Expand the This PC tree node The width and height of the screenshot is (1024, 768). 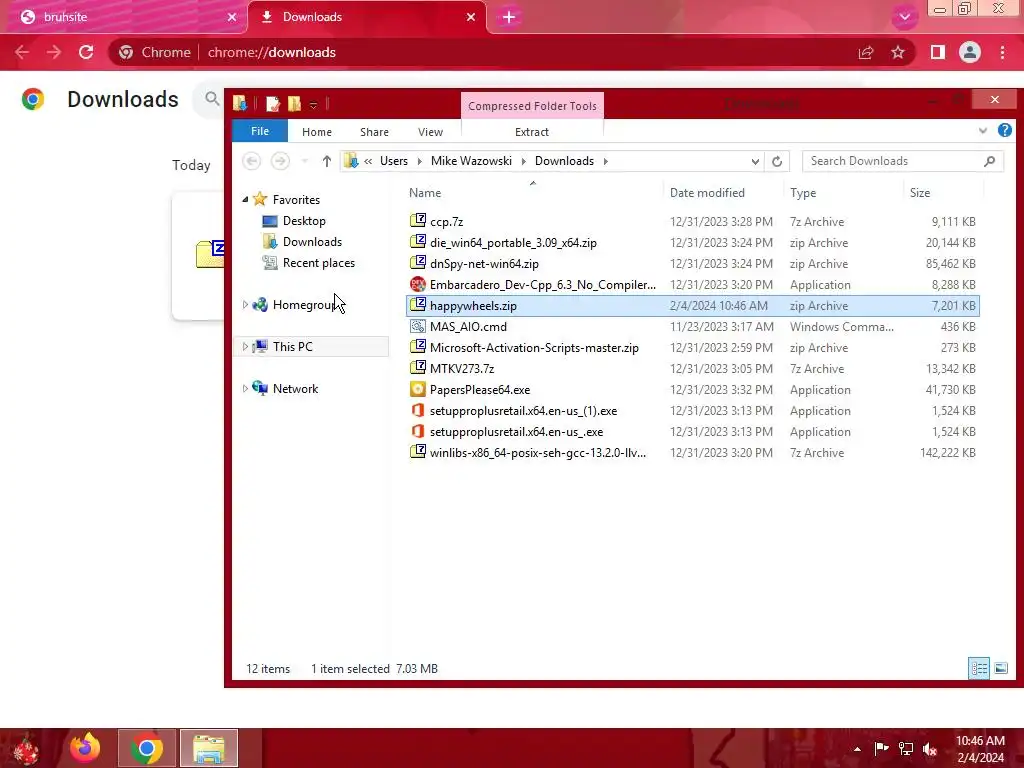pos(246,346)
